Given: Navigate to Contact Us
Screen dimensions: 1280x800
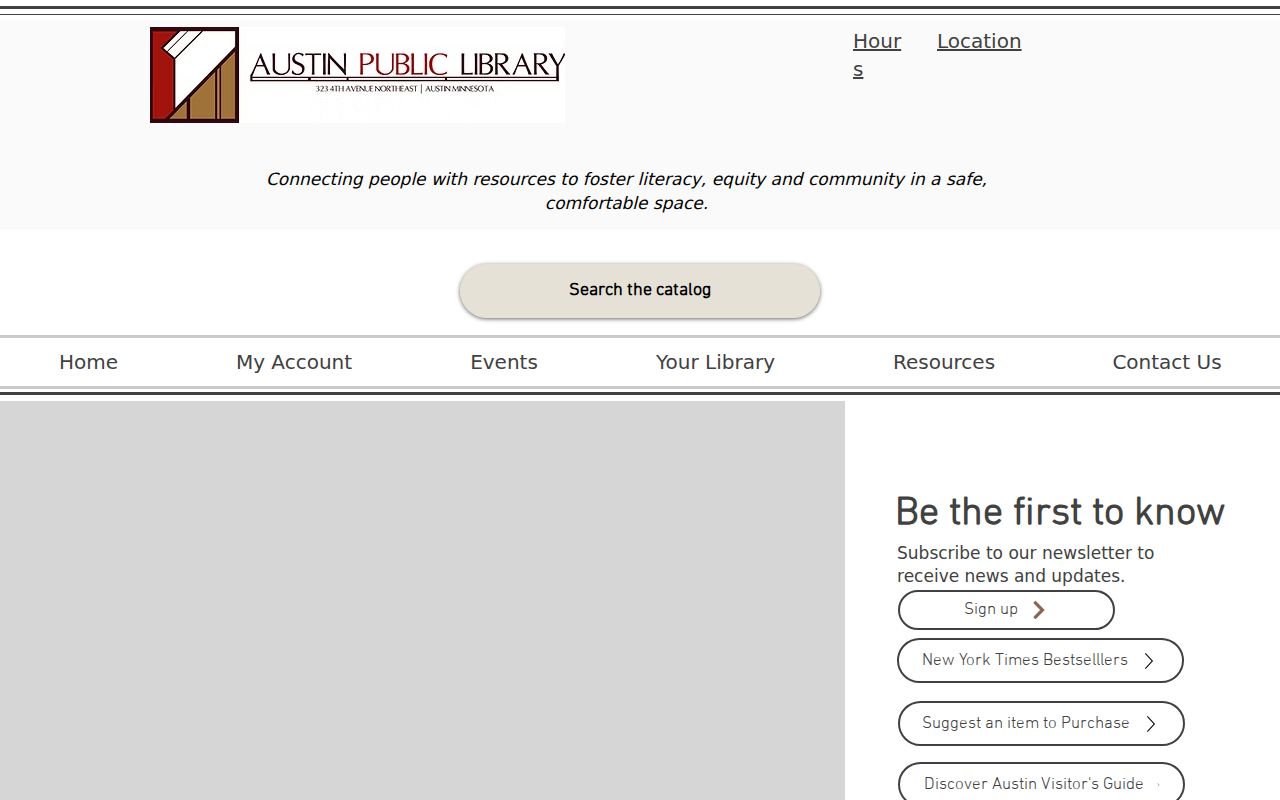Looking at the screenshot, I should [x=1167, y=362].
